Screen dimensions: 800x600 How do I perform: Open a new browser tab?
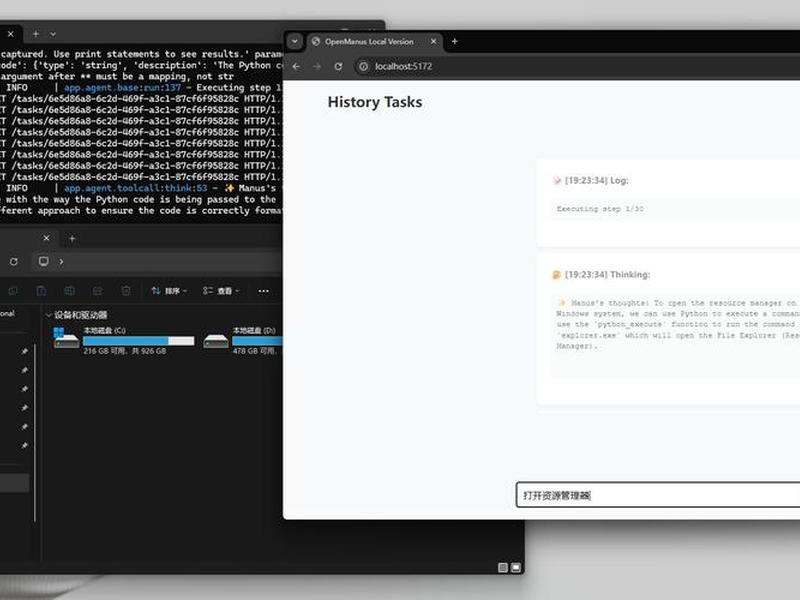coord(455,41)
